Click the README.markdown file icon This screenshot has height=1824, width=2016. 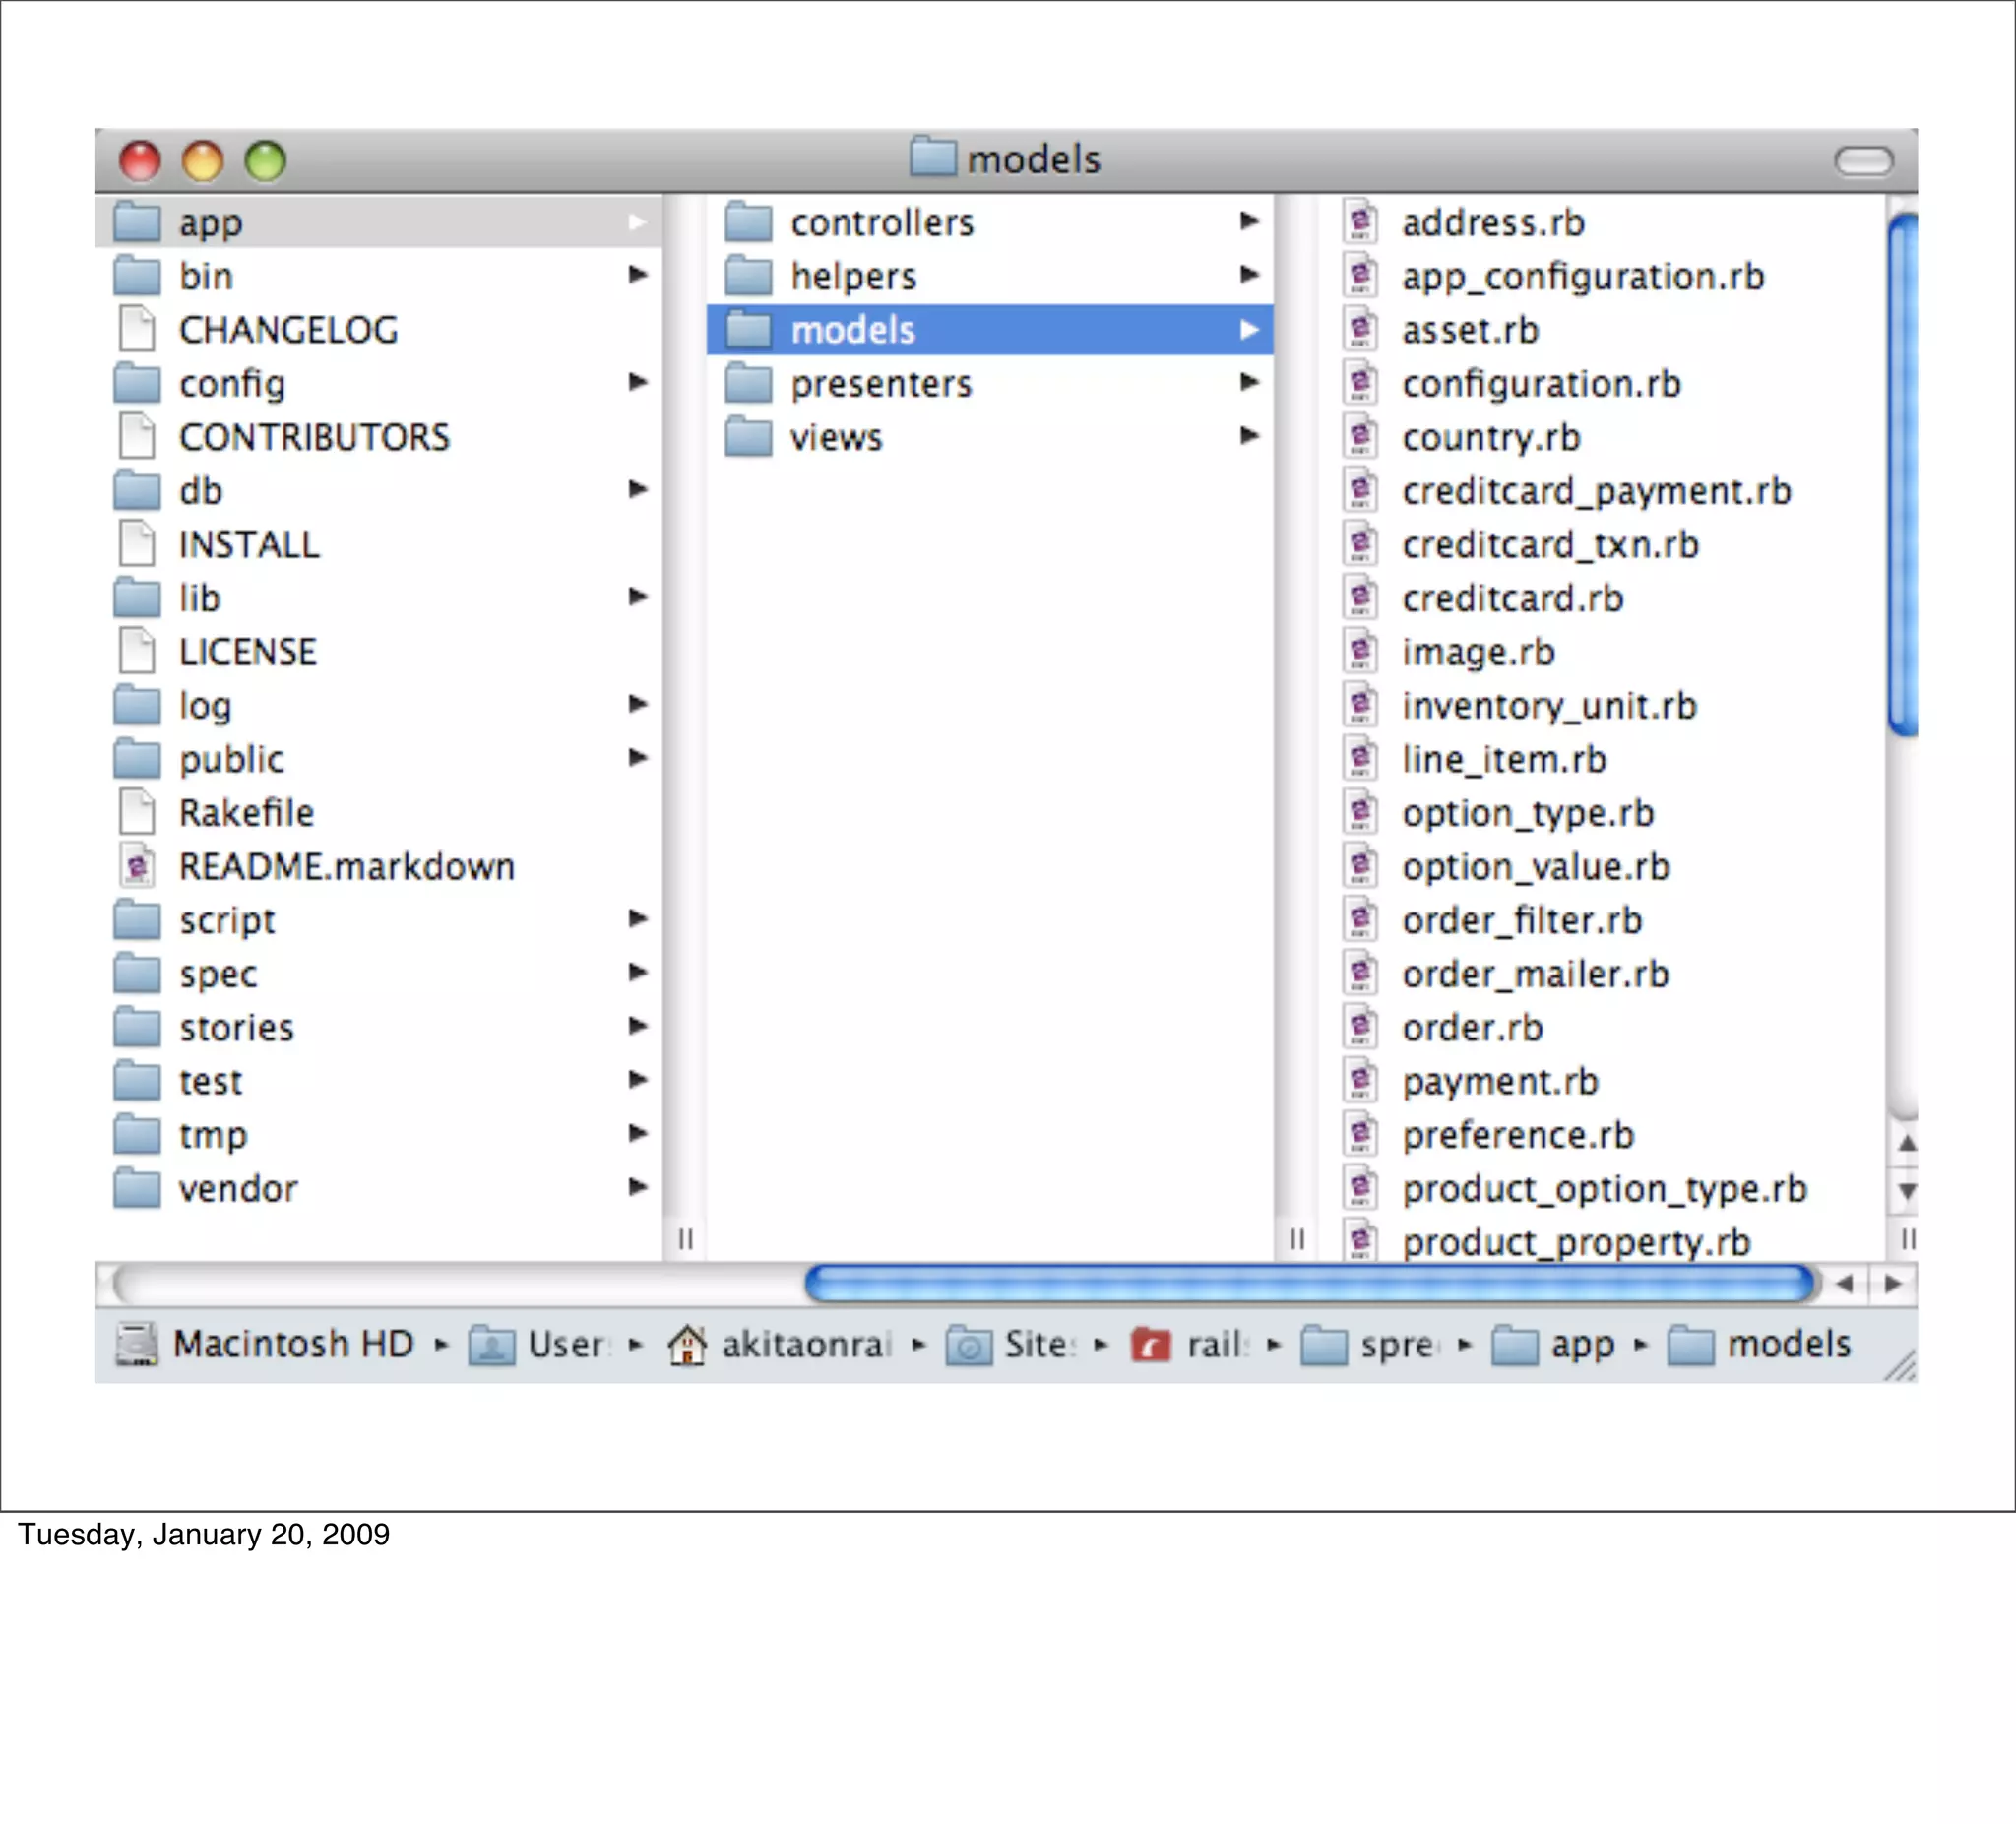coord(137,866)
